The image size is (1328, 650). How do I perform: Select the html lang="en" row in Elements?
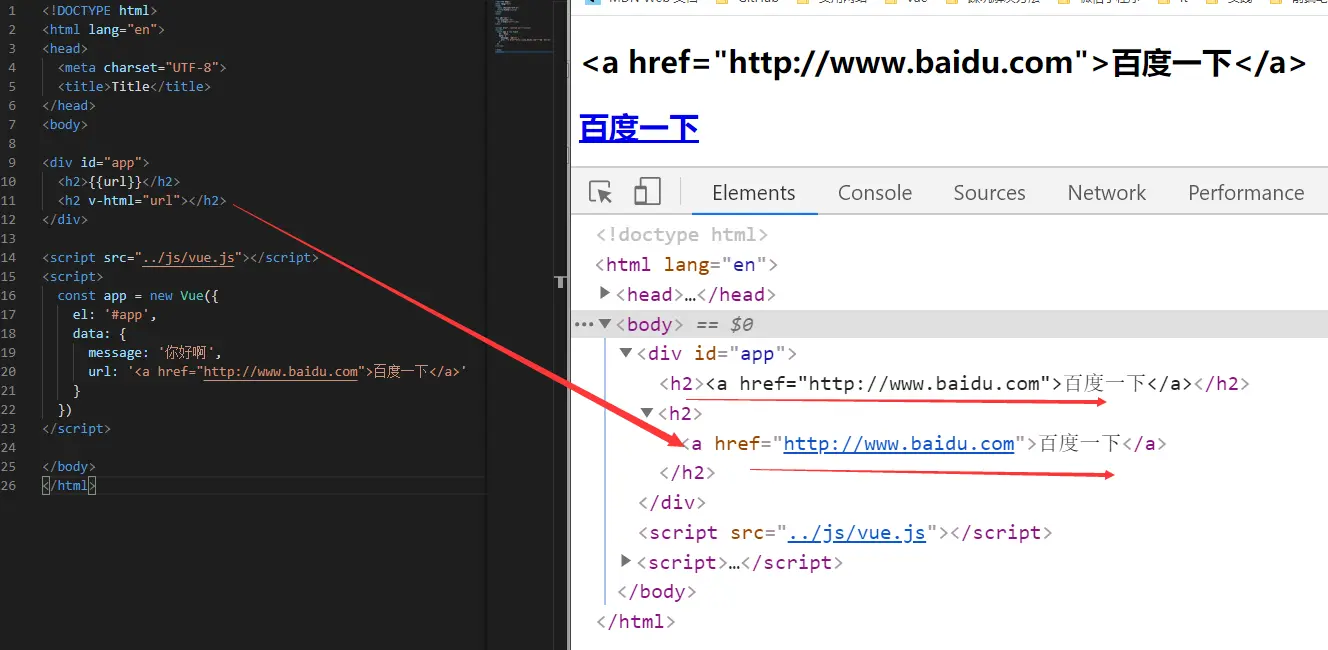tap(686, 265)
